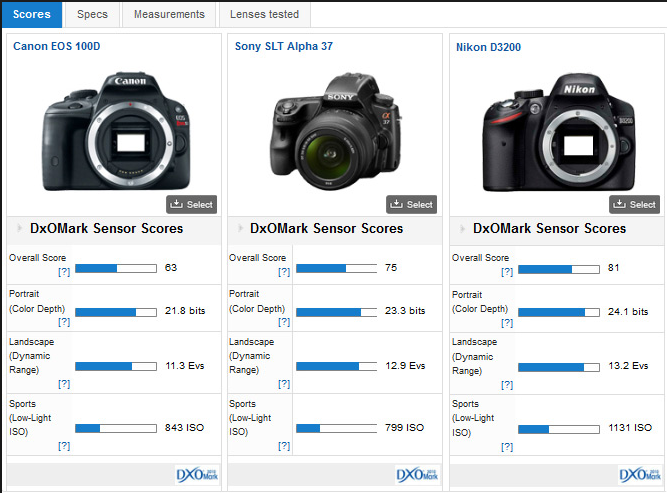Collapse Canon's DxOMark Sensor Scores arrow
The width and height of the screenshot is (667, 493).
tap(18, 229)
